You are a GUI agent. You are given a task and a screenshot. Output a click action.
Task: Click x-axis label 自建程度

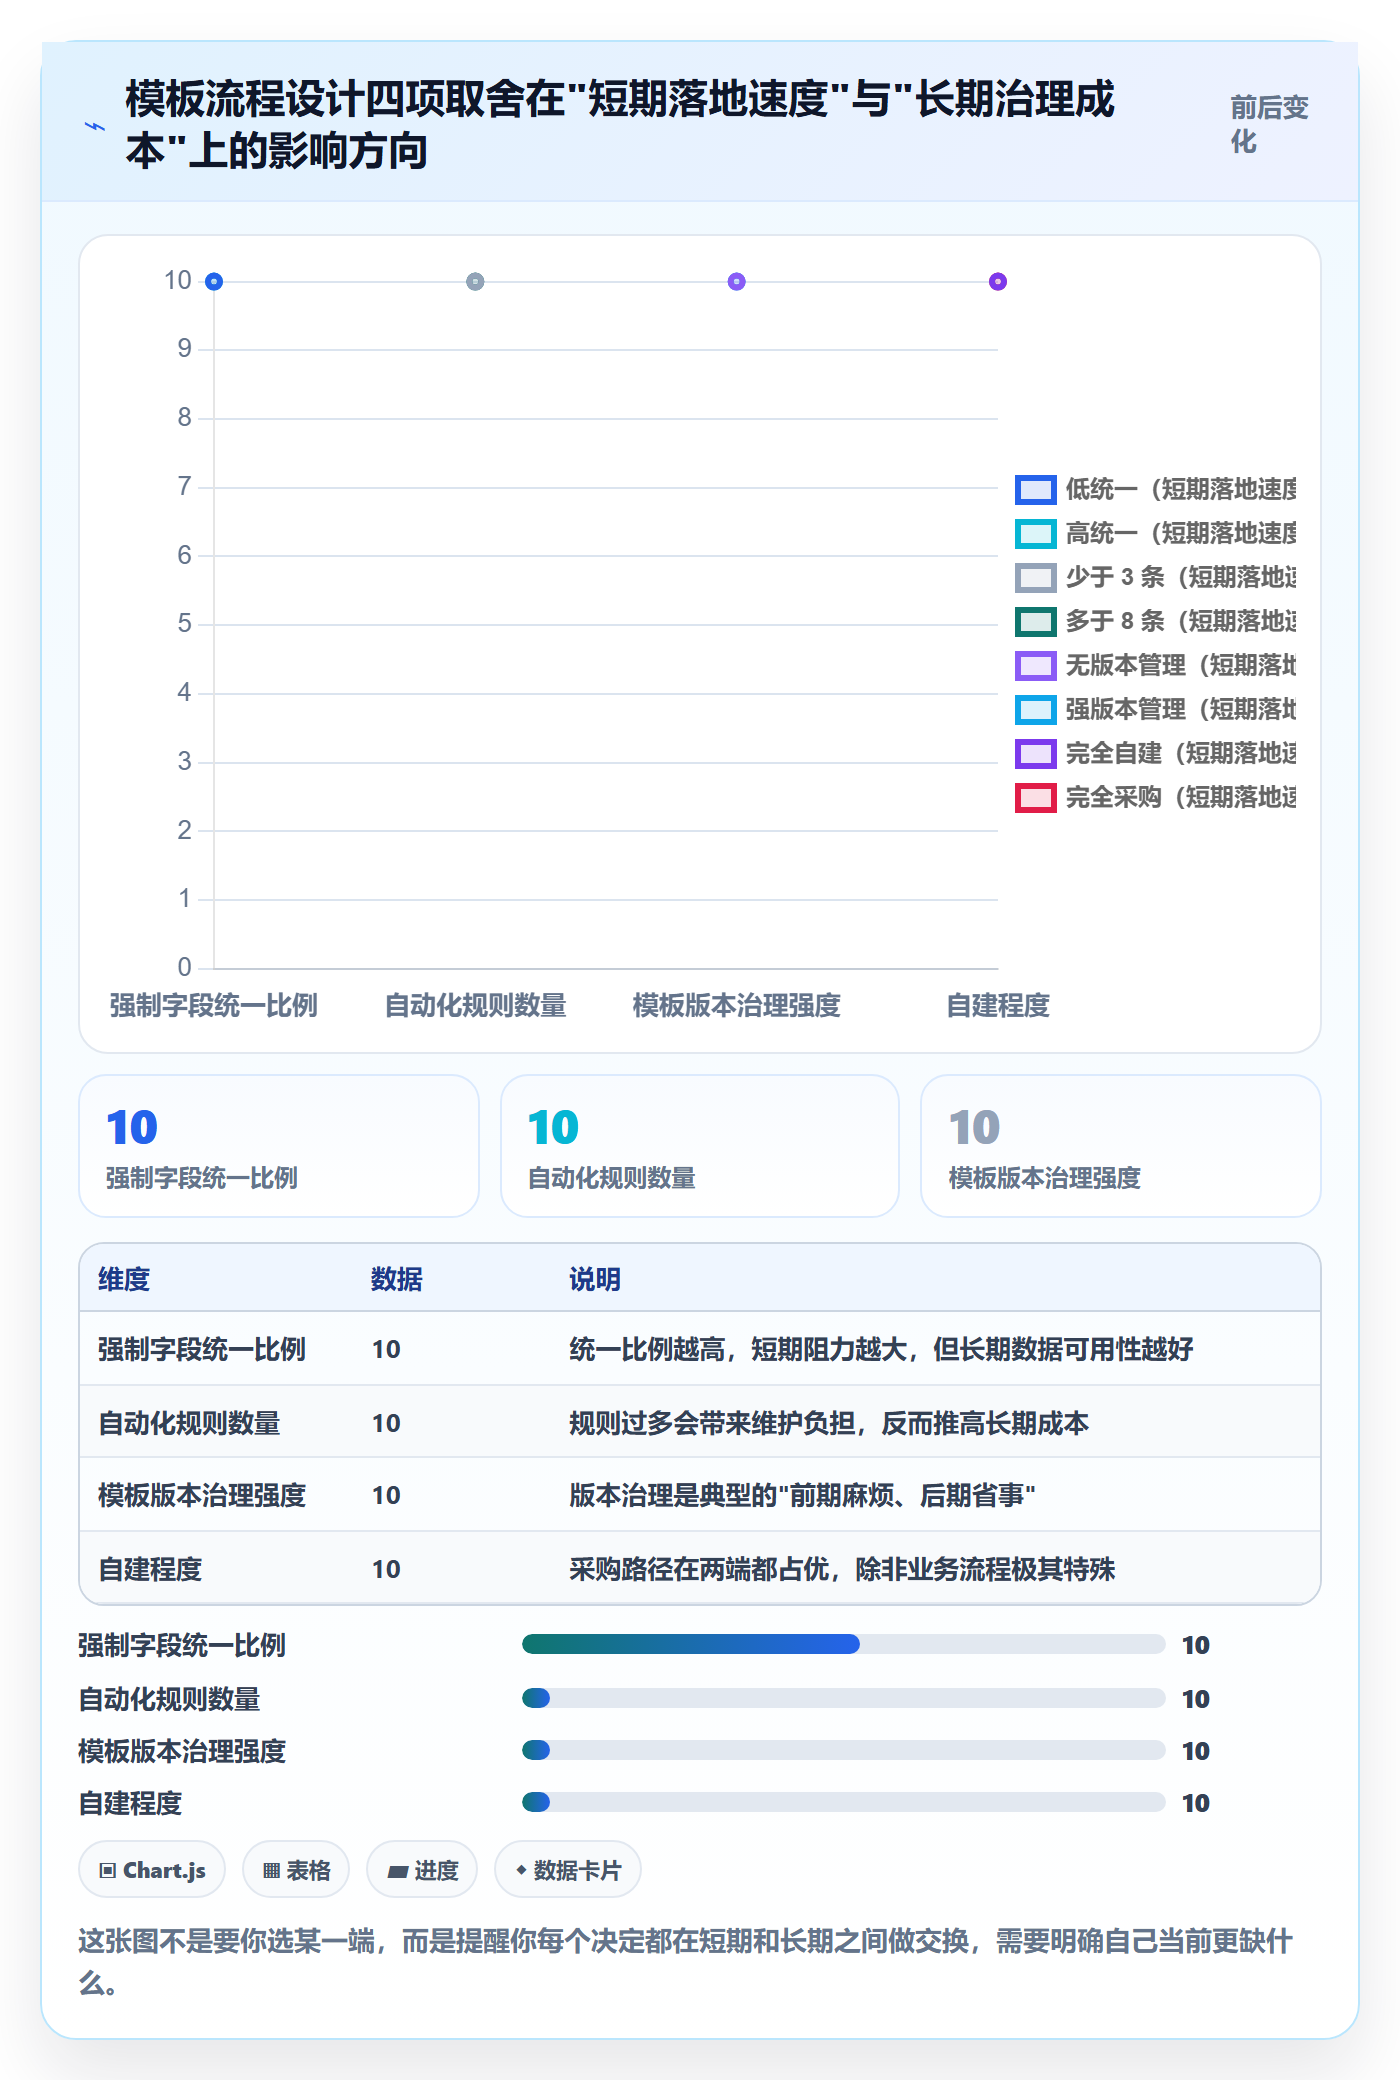point(998,1005)
